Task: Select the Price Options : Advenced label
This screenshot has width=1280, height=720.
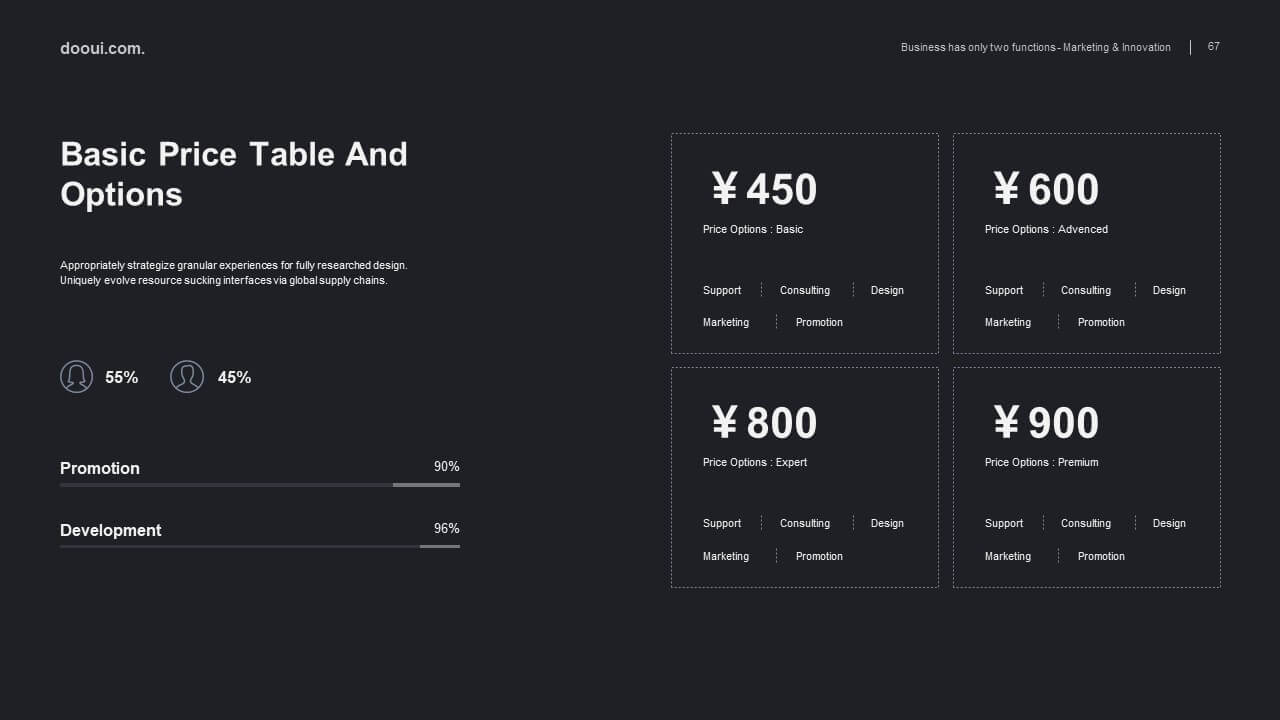Action: pos(1046,229)
